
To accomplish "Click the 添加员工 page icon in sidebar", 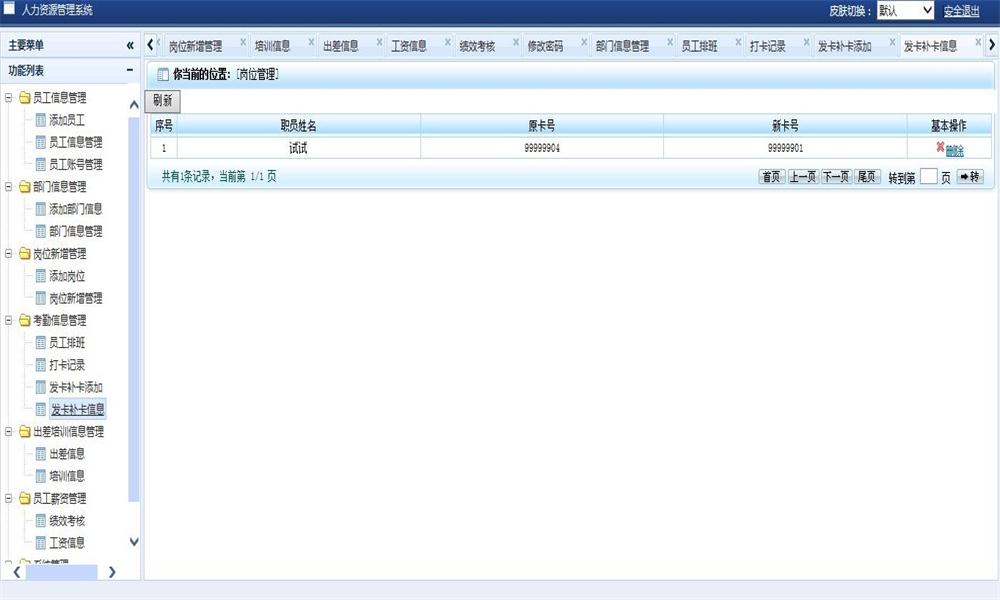I will click(41, 120).
